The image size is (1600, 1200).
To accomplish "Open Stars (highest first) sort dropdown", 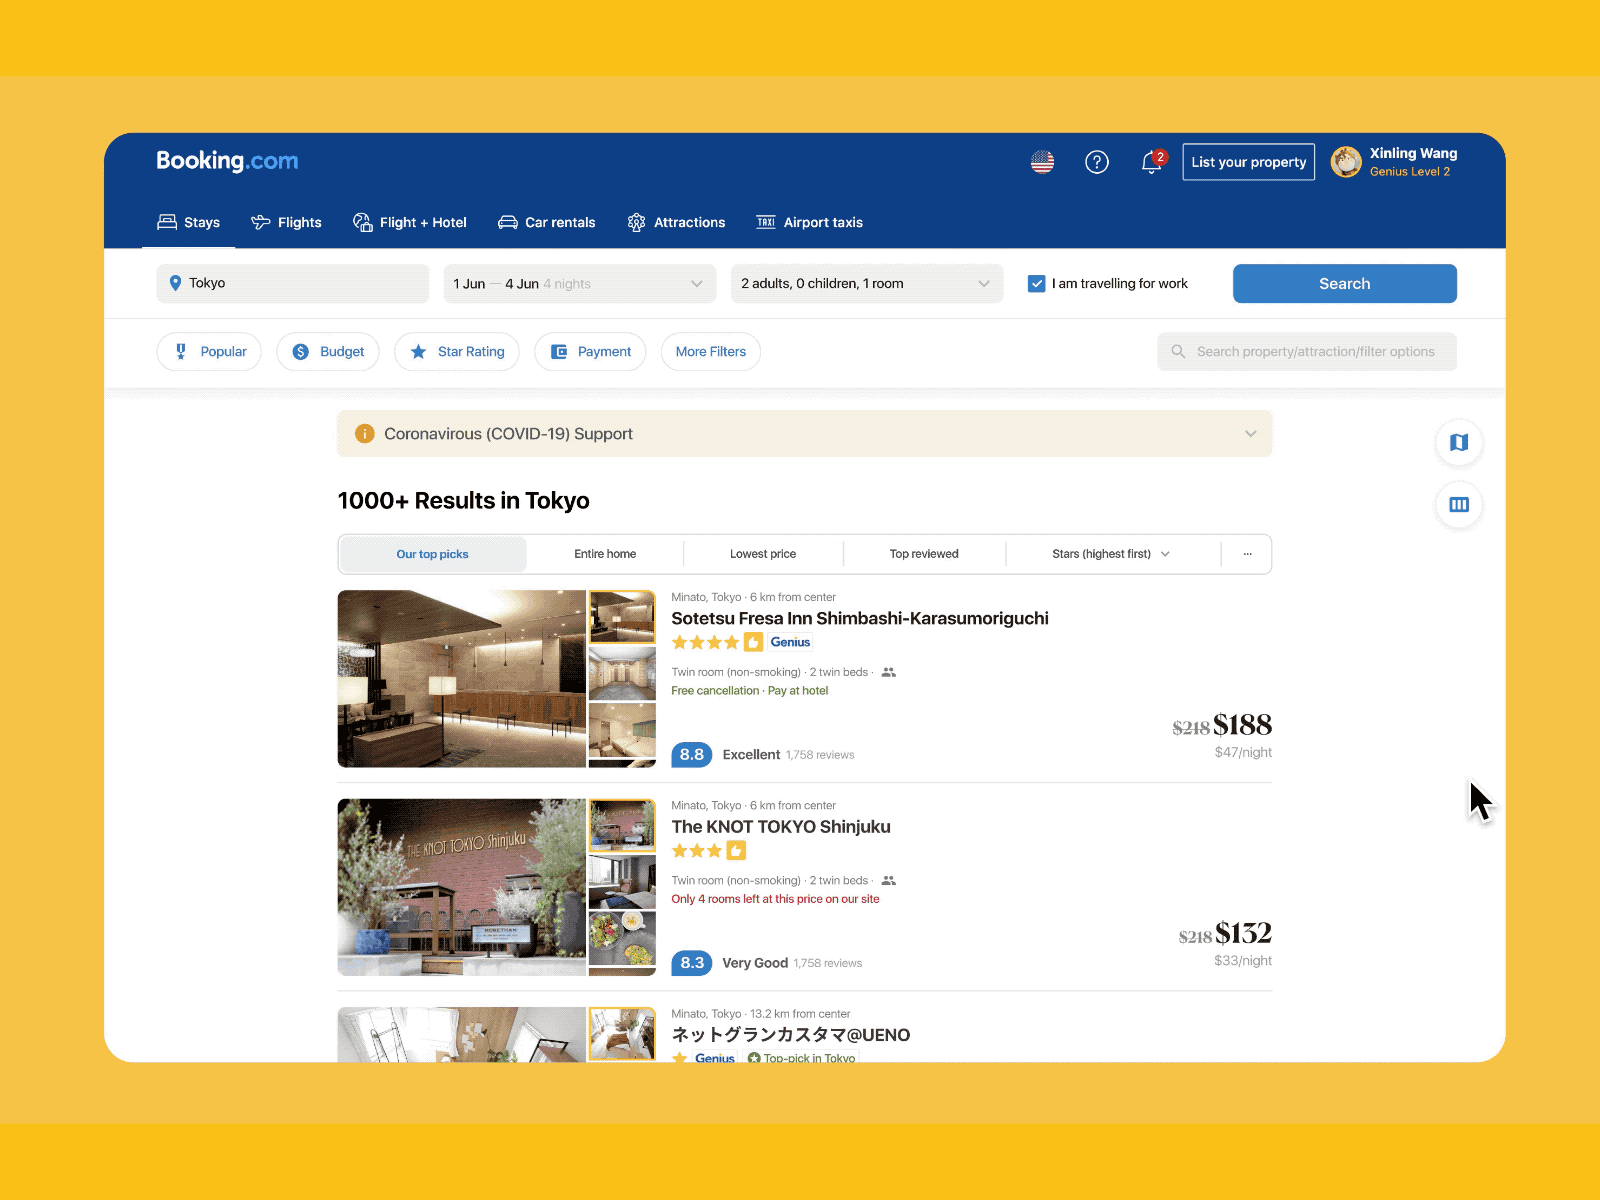I will point(1111,554).
